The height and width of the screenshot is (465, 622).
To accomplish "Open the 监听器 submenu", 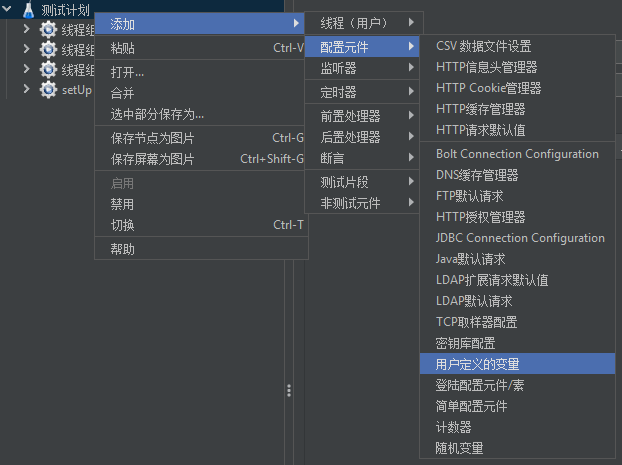I will coord(338,69).
